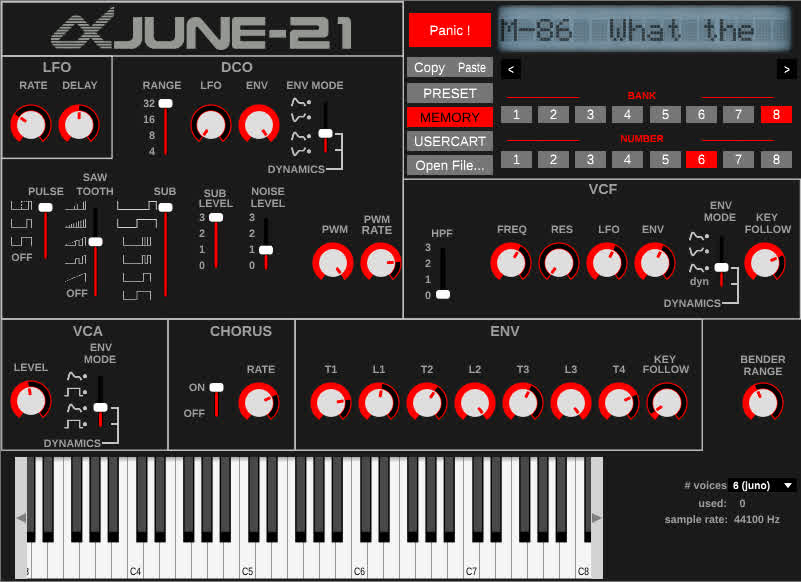Switch to MEMORY patch source

(450, 118)
